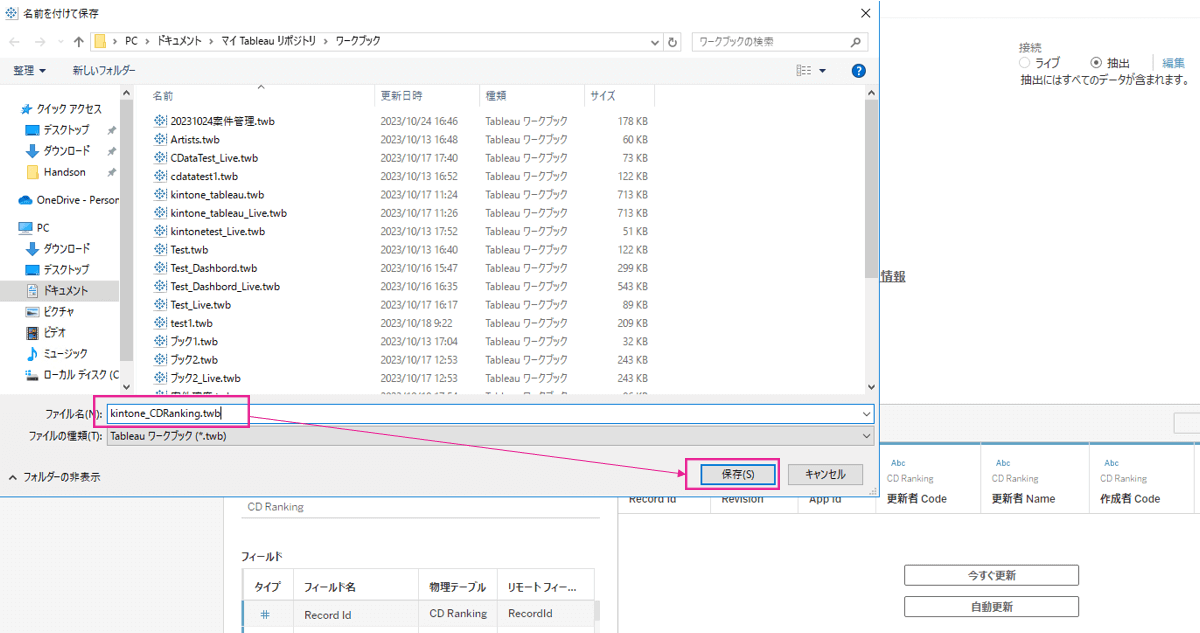The height and width of the screenshot is (633, 1200).
Task: Go up one folder level arrow
Action: [x=79, y=42]
